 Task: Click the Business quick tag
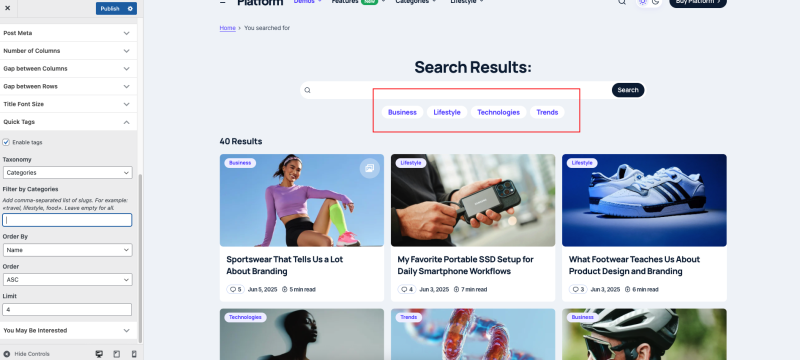click(x=402, y=112)
